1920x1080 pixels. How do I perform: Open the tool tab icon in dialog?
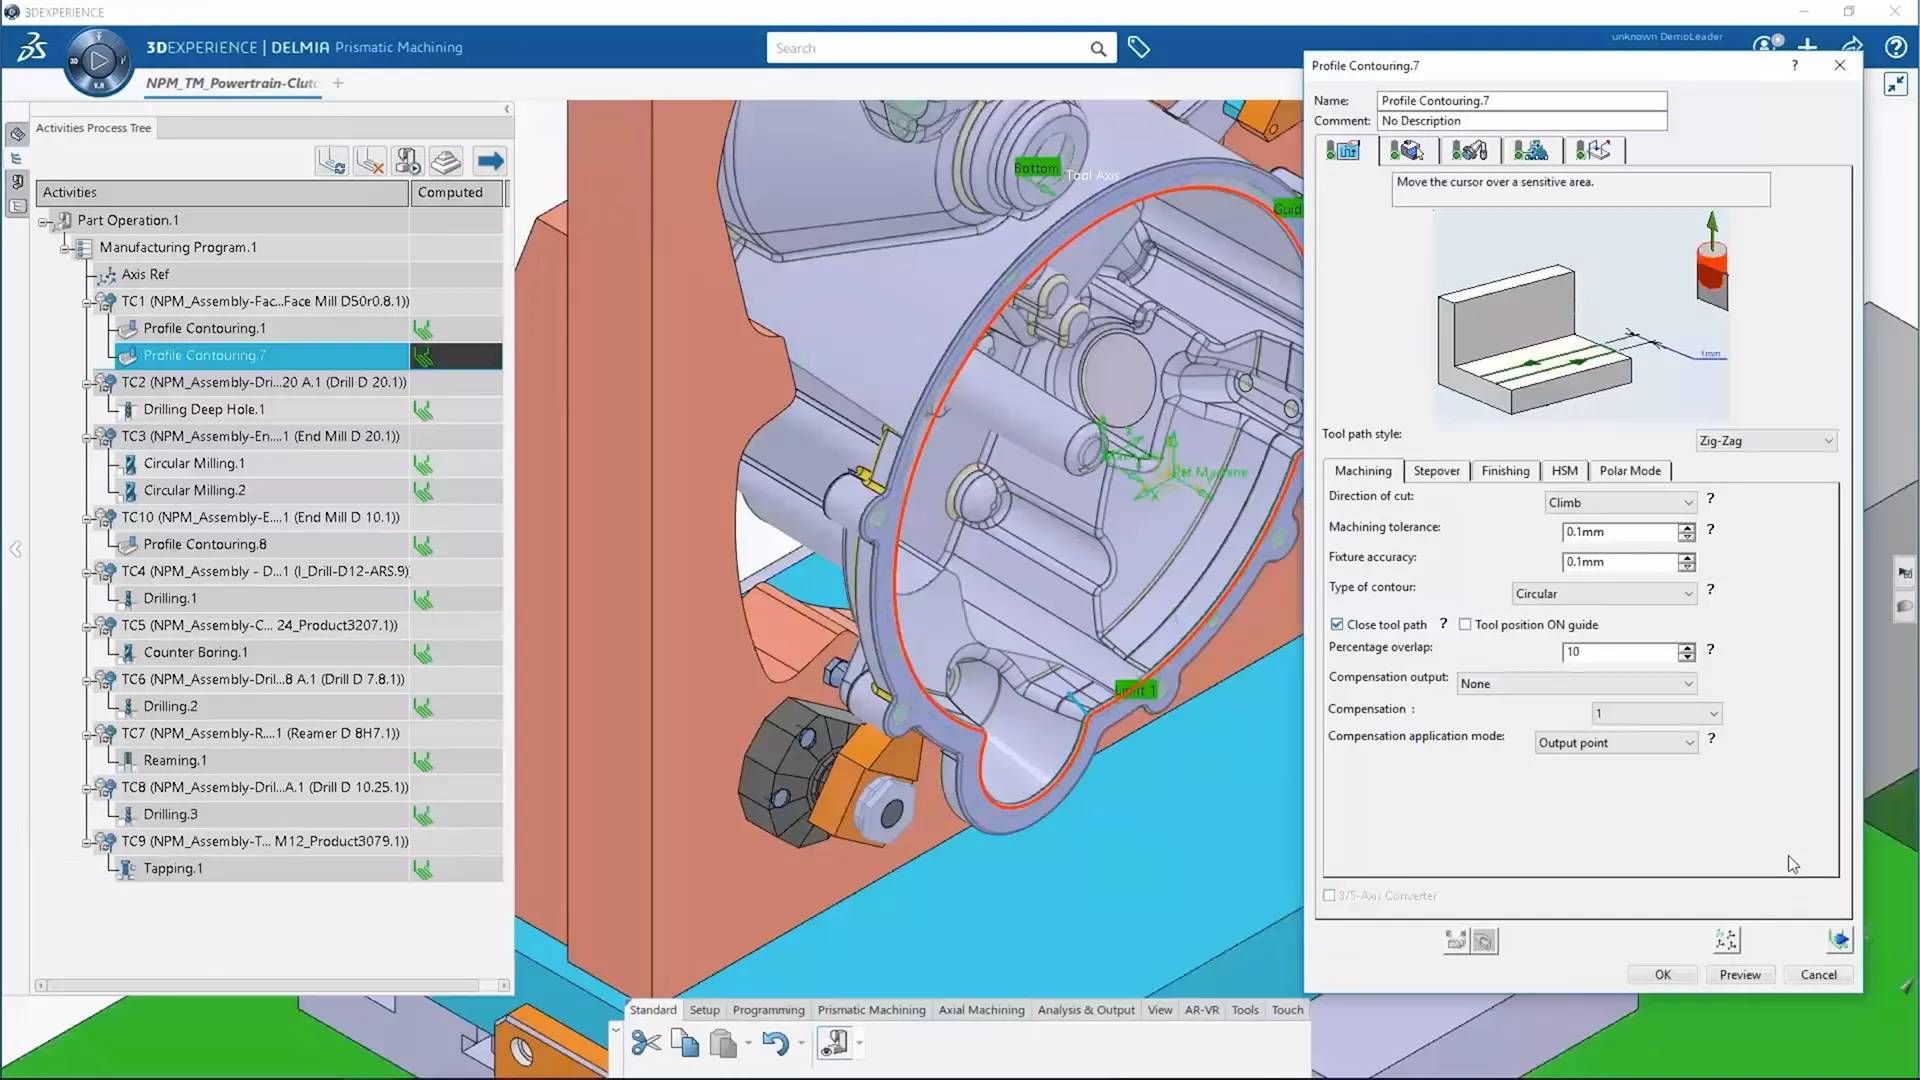pyautogui.click(x=1469, y=151)
